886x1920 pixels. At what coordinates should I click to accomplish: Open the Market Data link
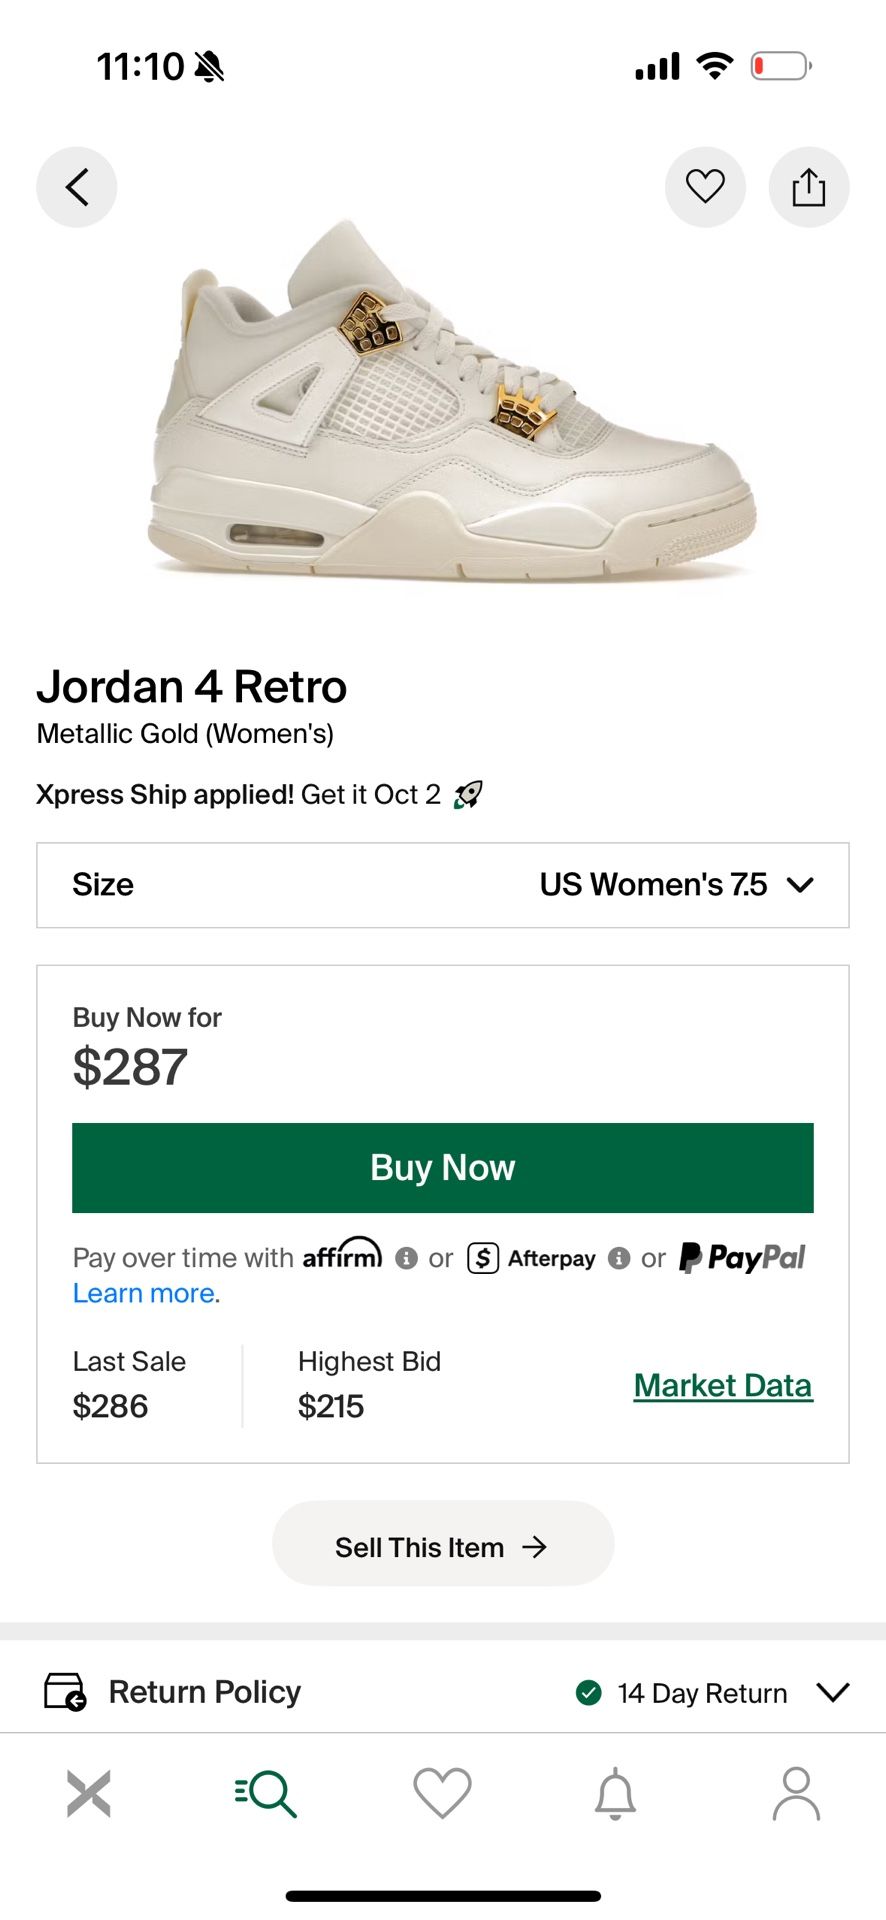723,1385
